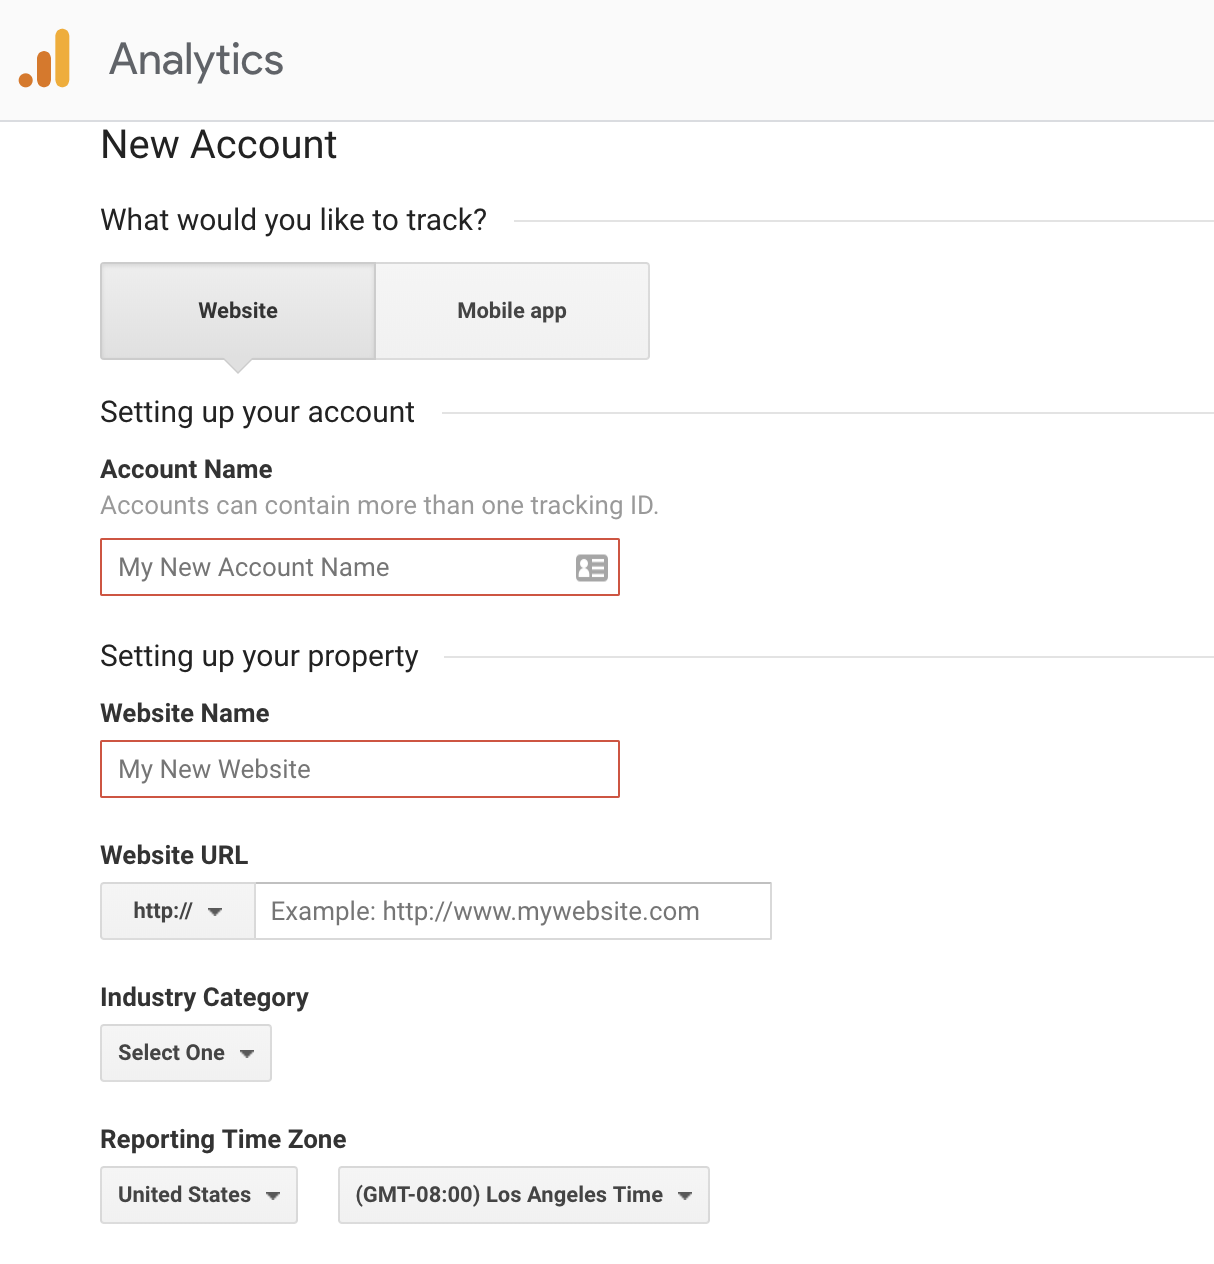The height and width of the screenshot is (1264, 1214).
Task: Select the Website tracking tab
Action: coord(238,311)
